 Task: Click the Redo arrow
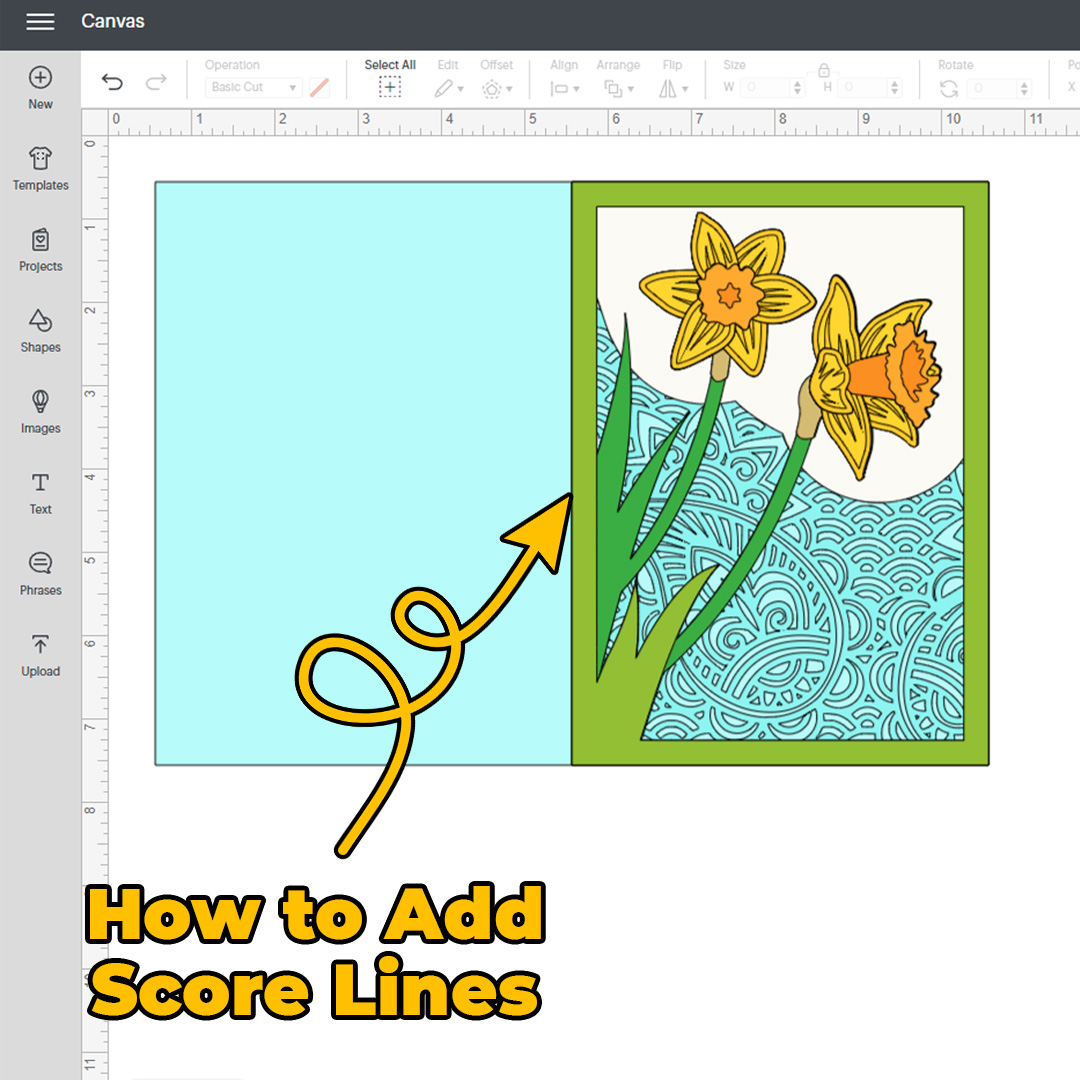click(x=156, y=83)
